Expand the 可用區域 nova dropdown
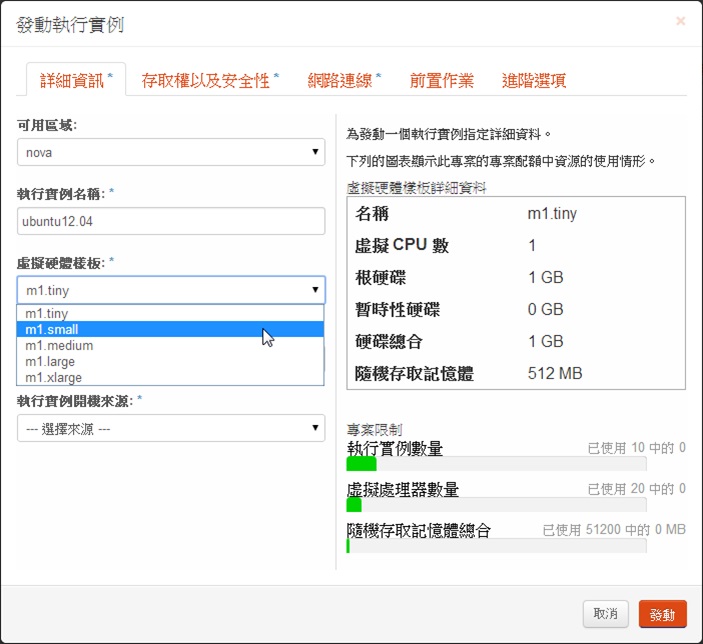Viewport: 703px width, 644px height. click(171, 152)
